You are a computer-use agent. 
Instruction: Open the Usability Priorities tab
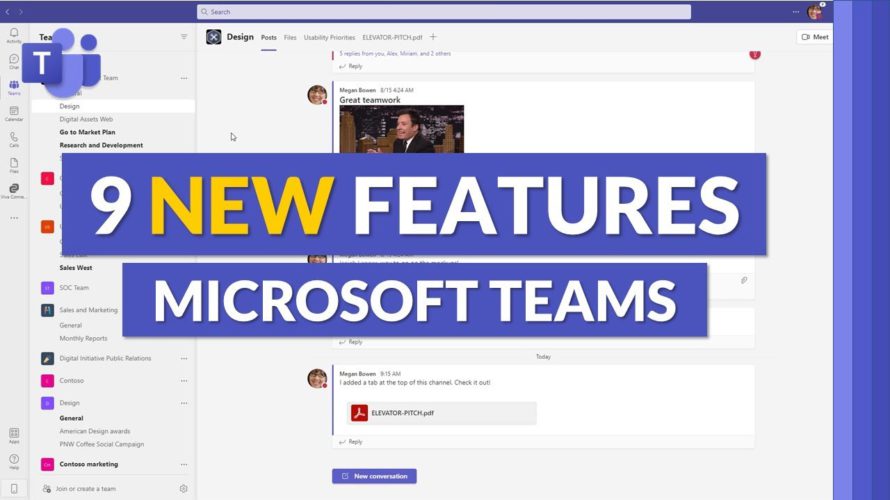329,37
